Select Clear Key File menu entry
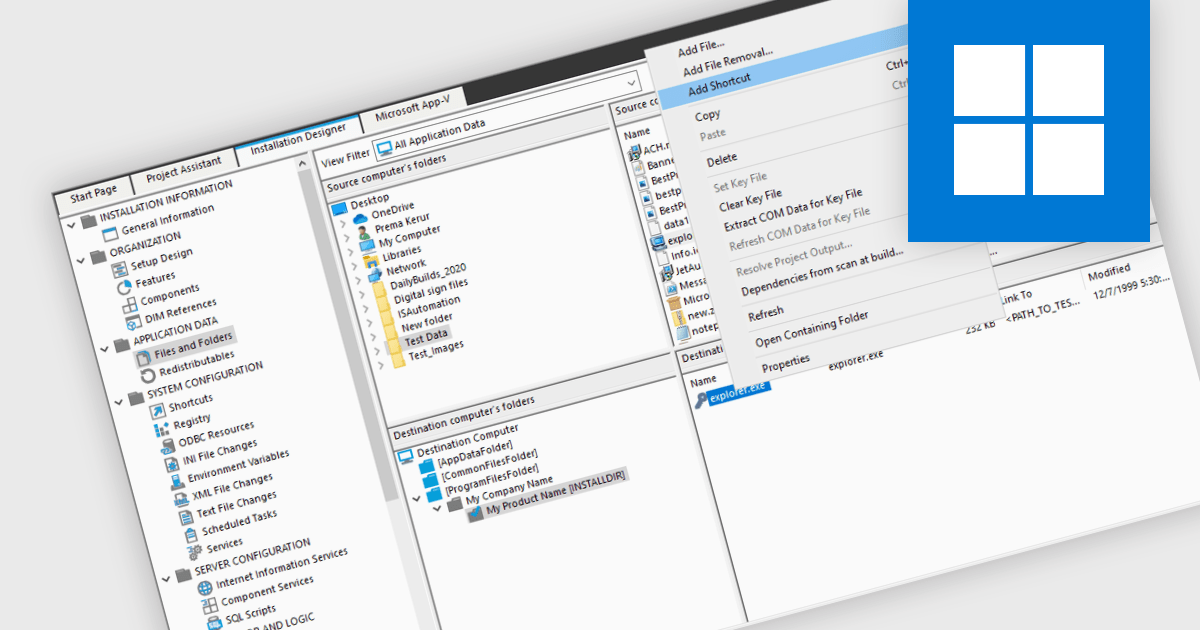 750,200
